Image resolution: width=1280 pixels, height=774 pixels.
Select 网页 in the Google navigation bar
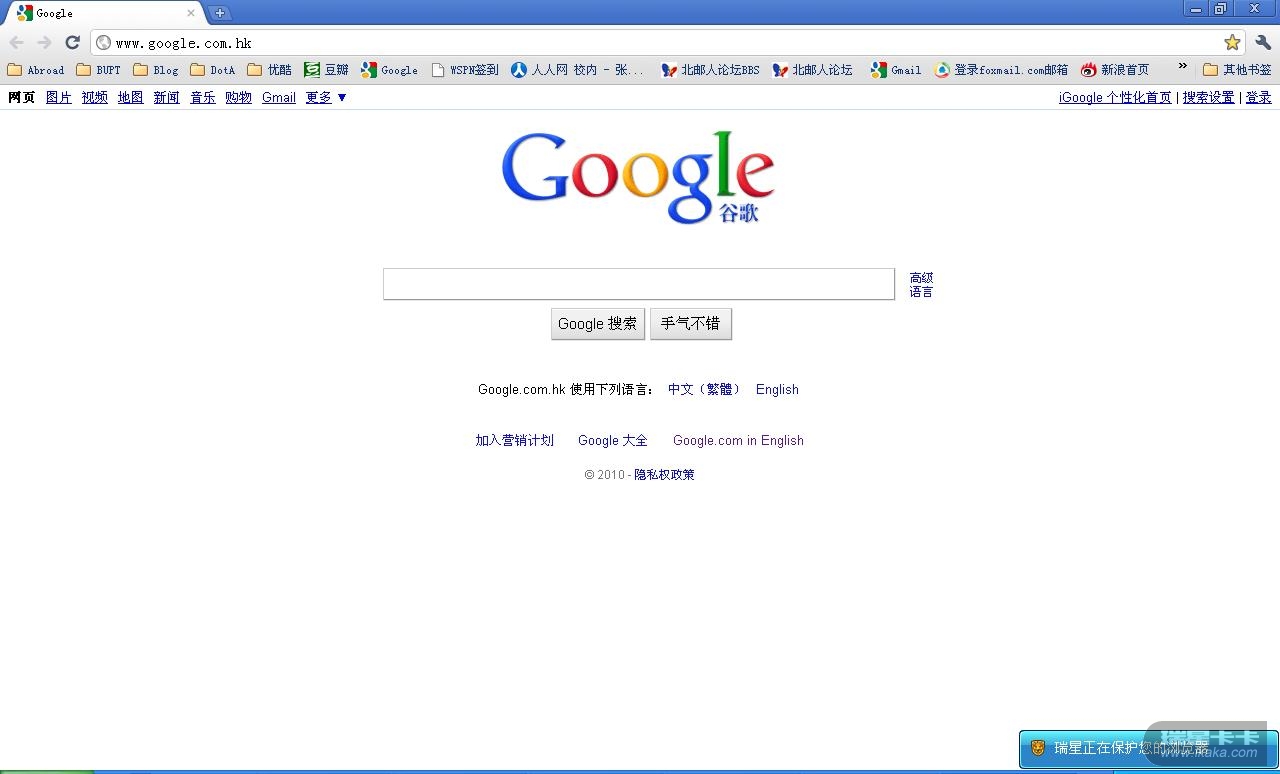21,97
